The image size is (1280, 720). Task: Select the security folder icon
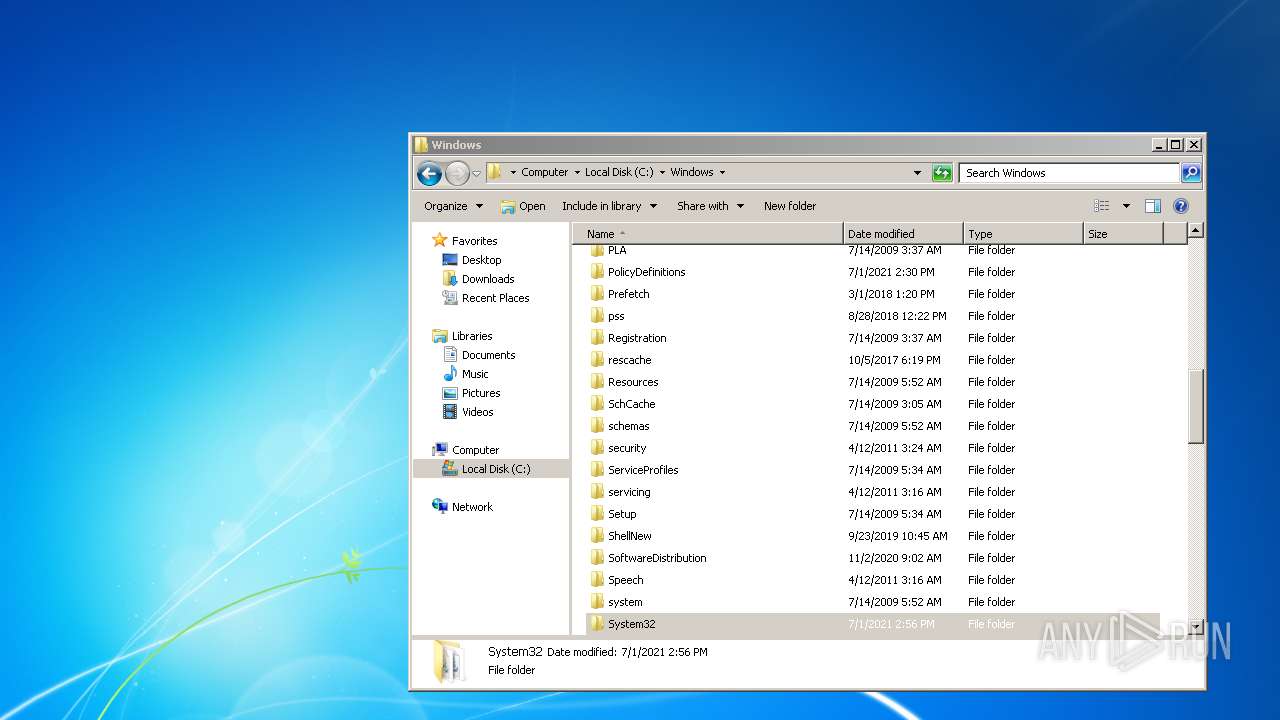(x=597, y=448)
